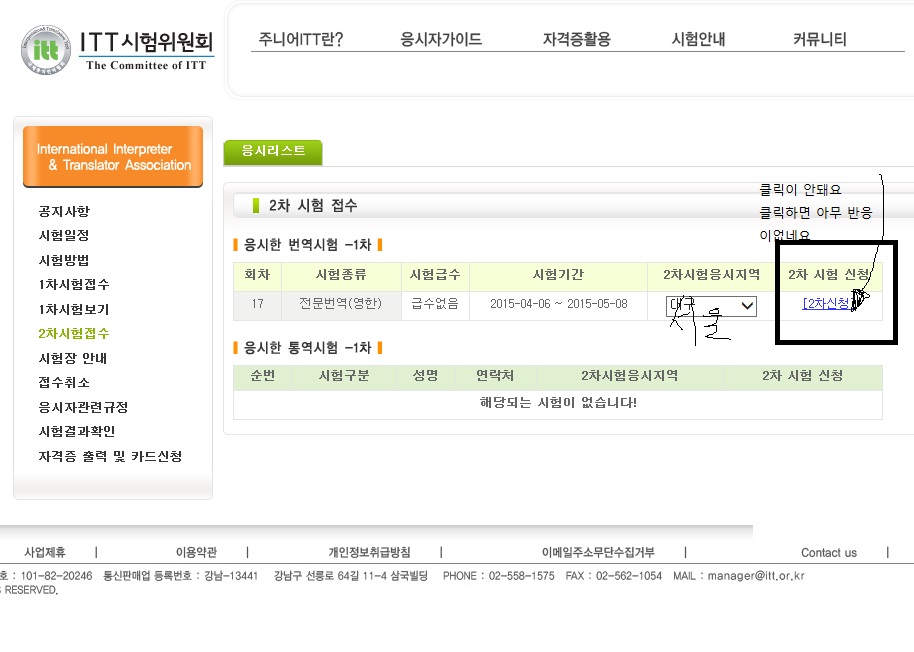Open 시험결과확인 in the sidebar
The height and width of the screenshot is (652, 914).
point(76,432)
